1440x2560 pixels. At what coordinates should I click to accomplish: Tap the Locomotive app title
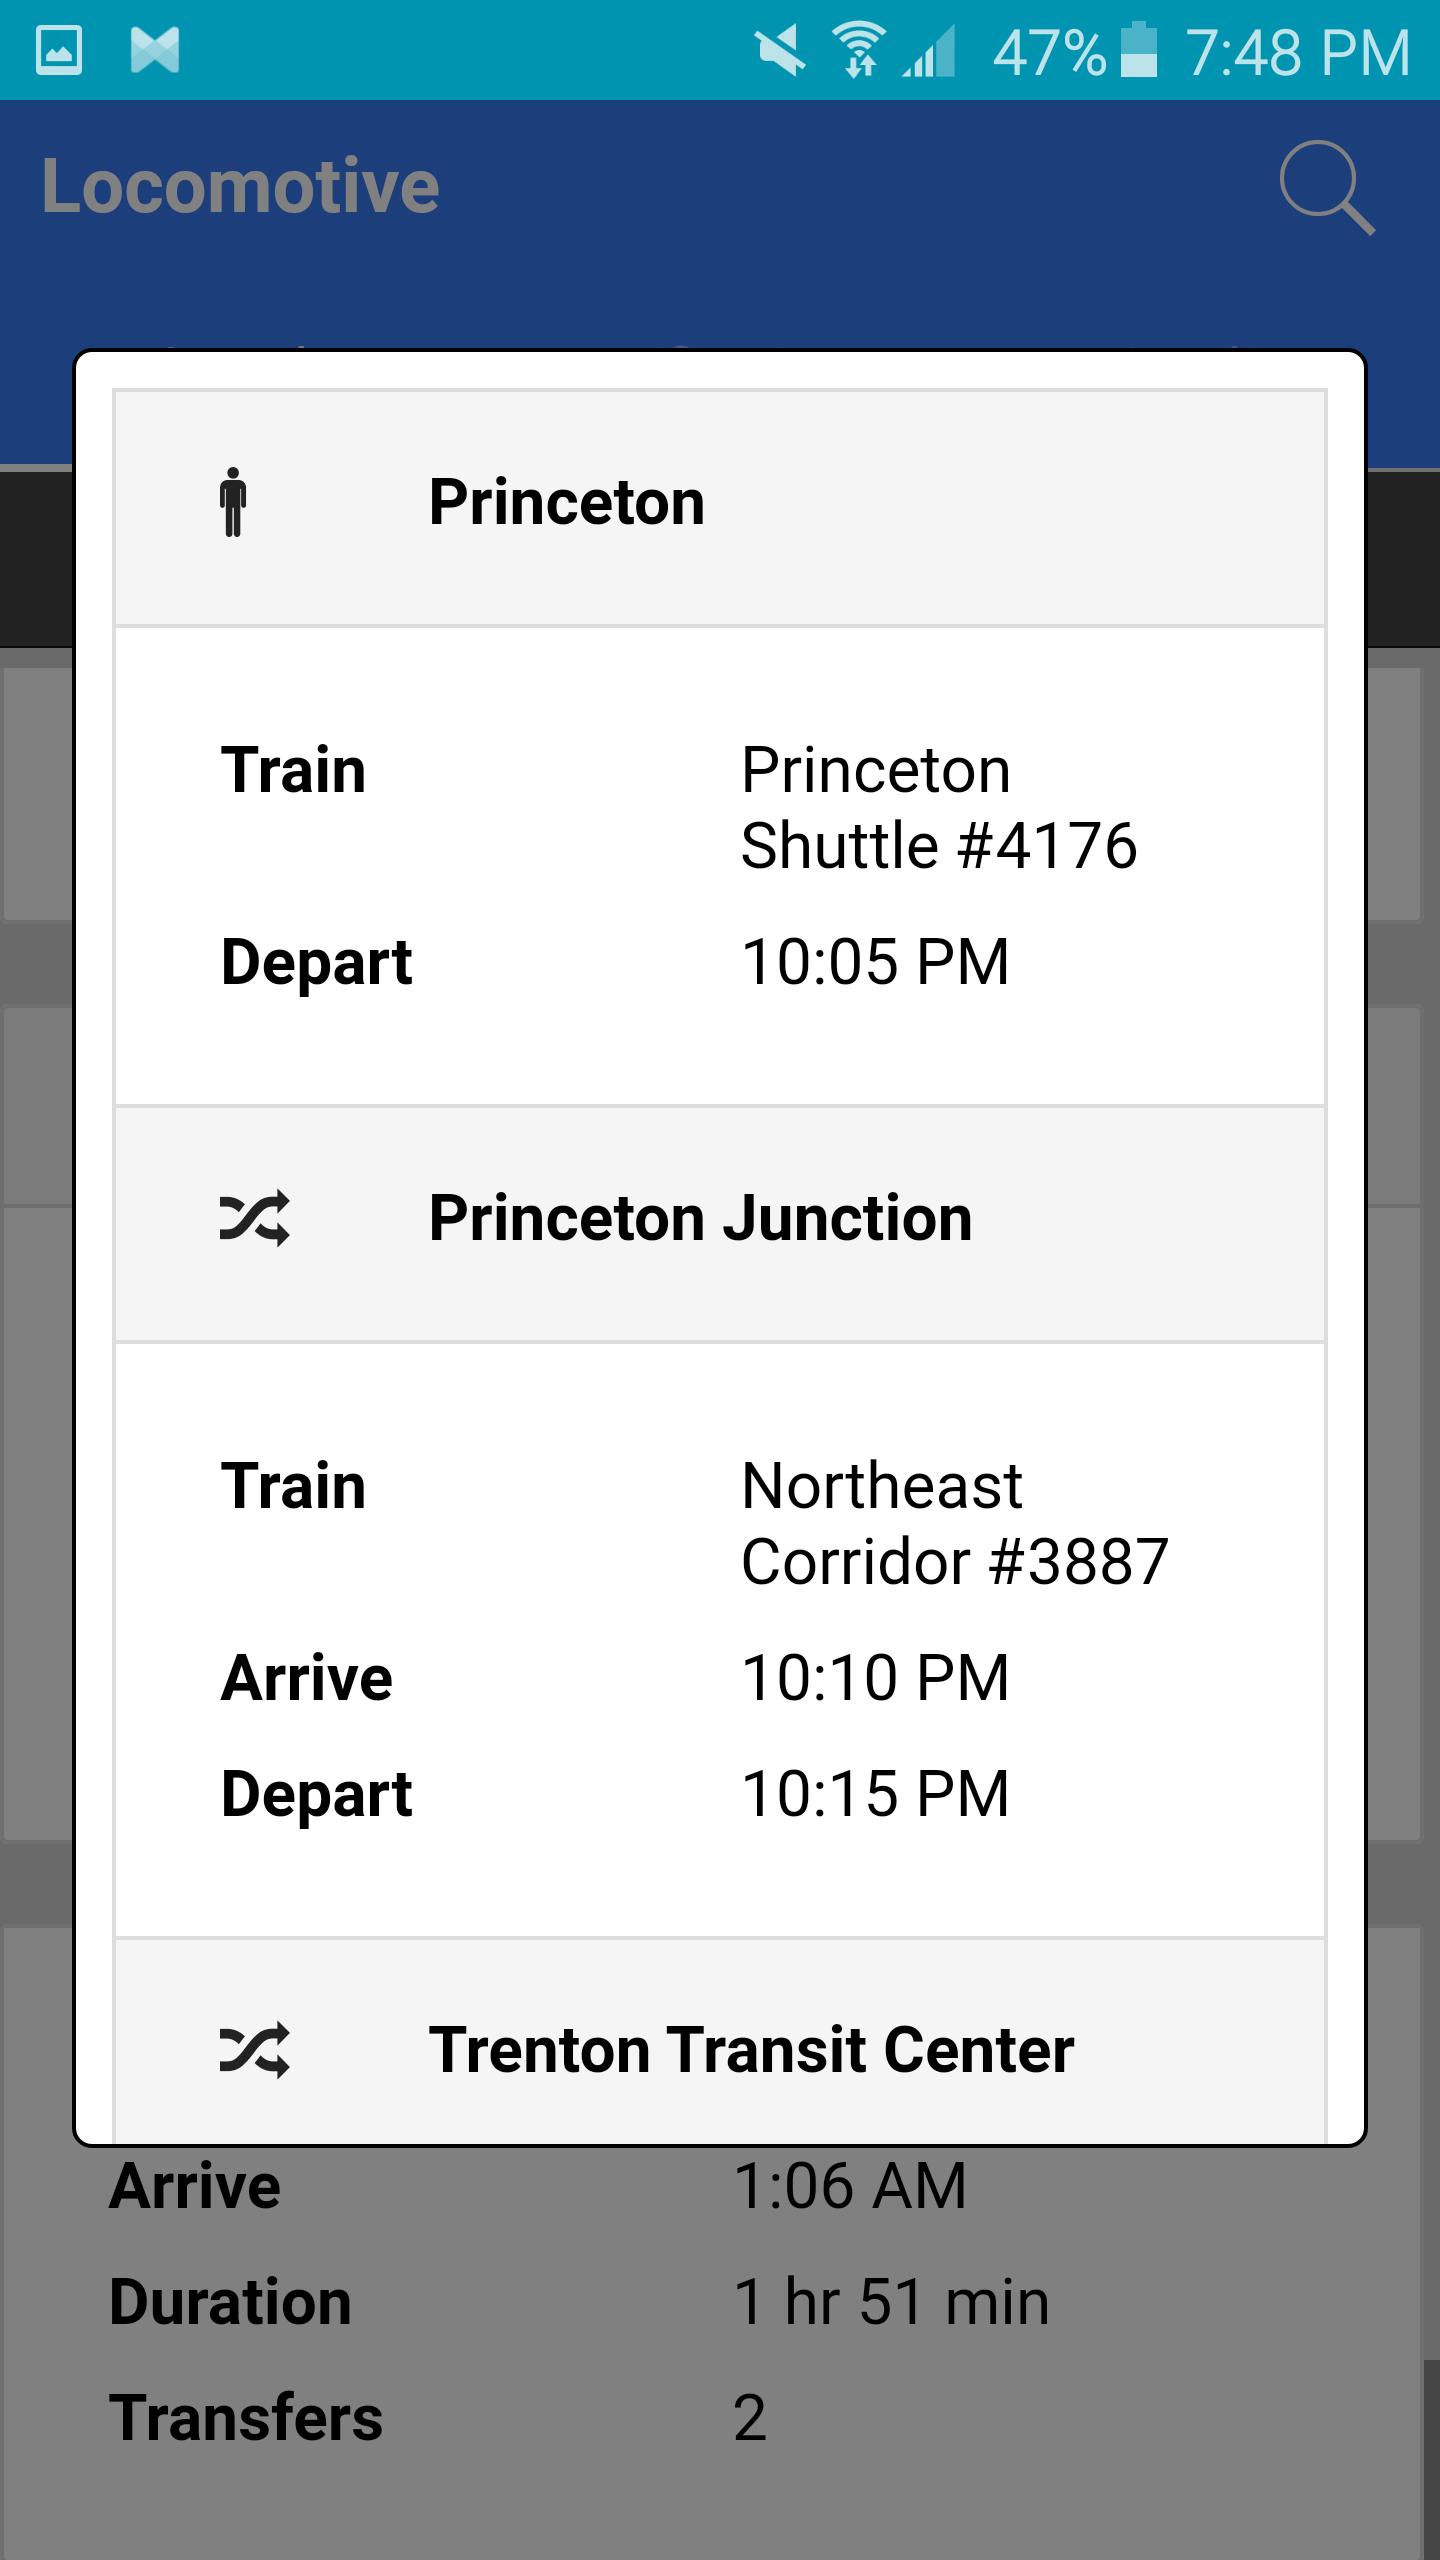pos(240,186)
